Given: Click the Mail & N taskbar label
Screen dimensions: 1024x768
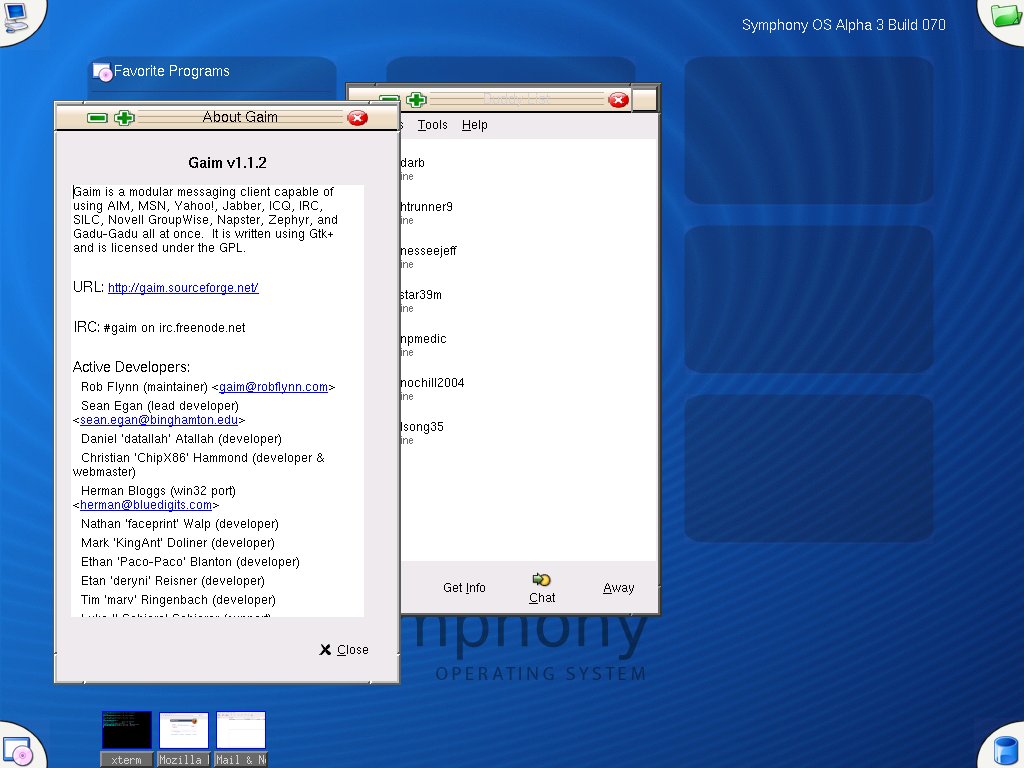Looking at the screenshot, I should coord(241,760).
